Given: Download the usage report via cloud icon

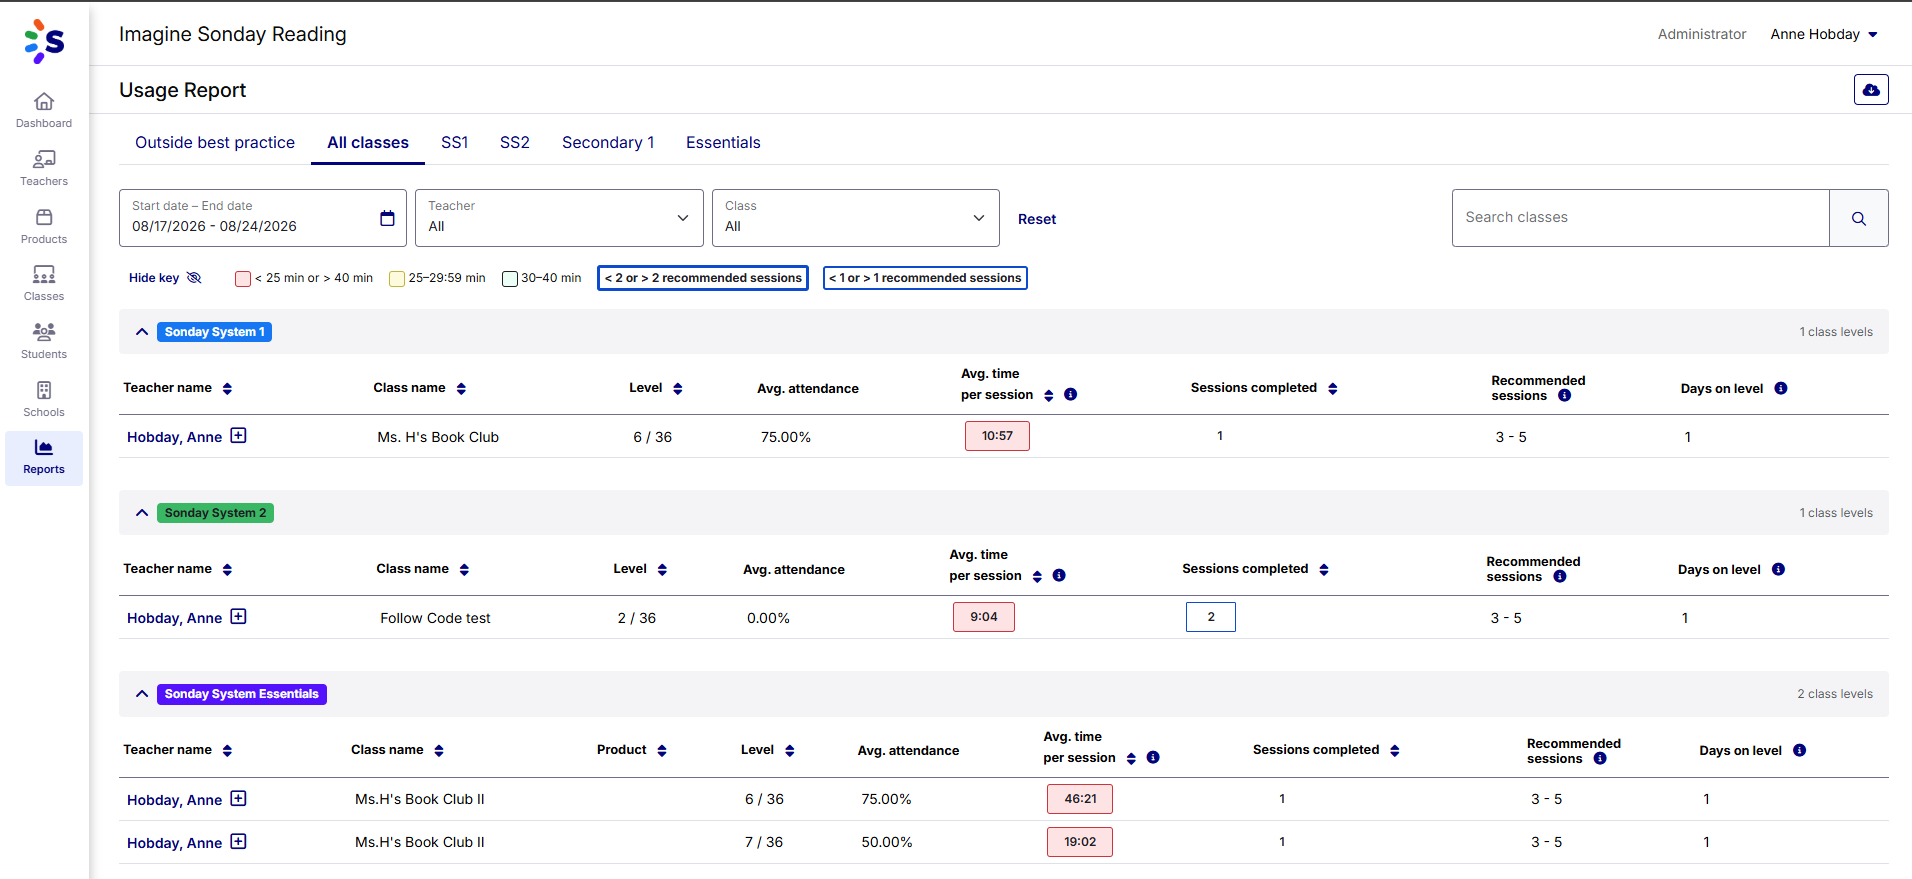Looking at the screenshot, I should pyautogui.click(x=1871, y=90).
